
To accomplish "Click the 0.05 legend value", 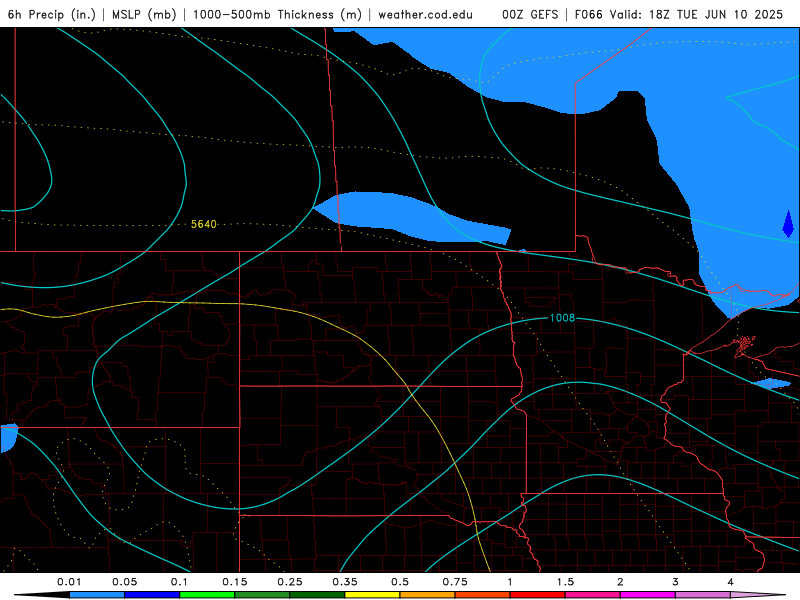I will pyautogui.click(x=124, y=582).
